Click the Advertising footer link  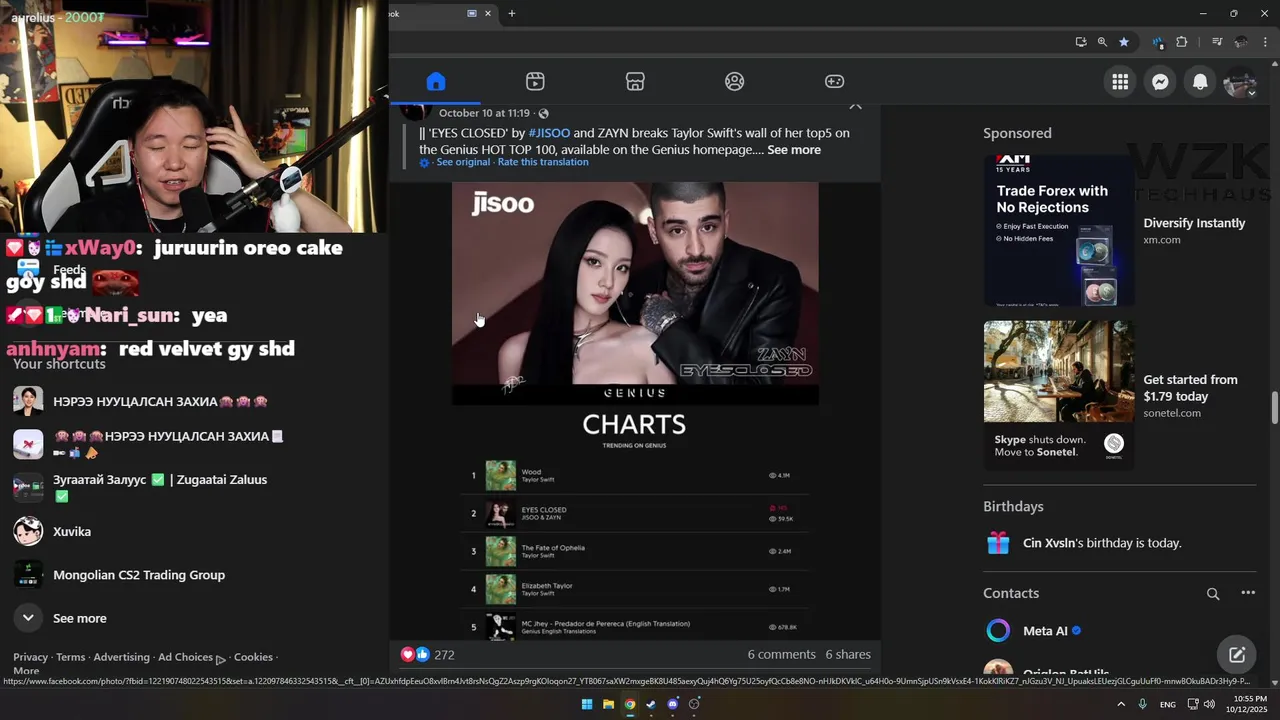point(121,657)
